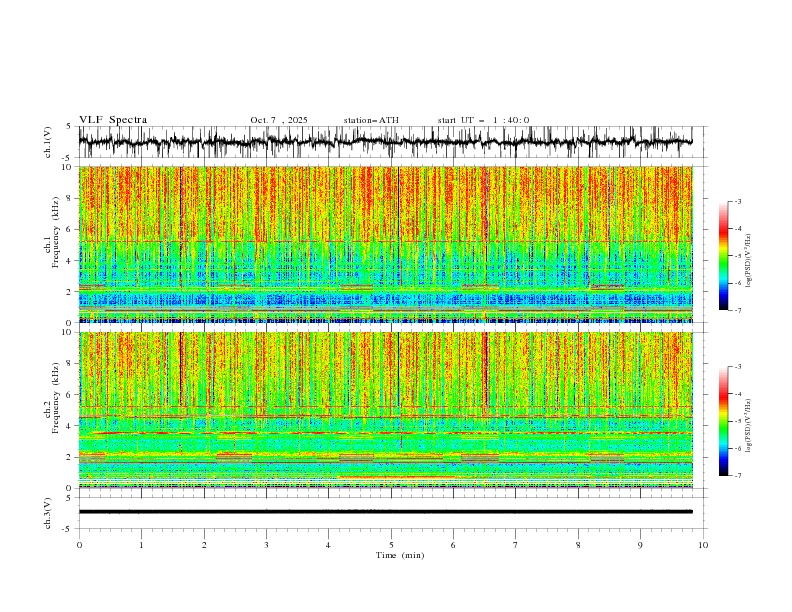Click the ch.2 spectrogram color scale bar
Viewport: 792px width, 612px height.
723,421
